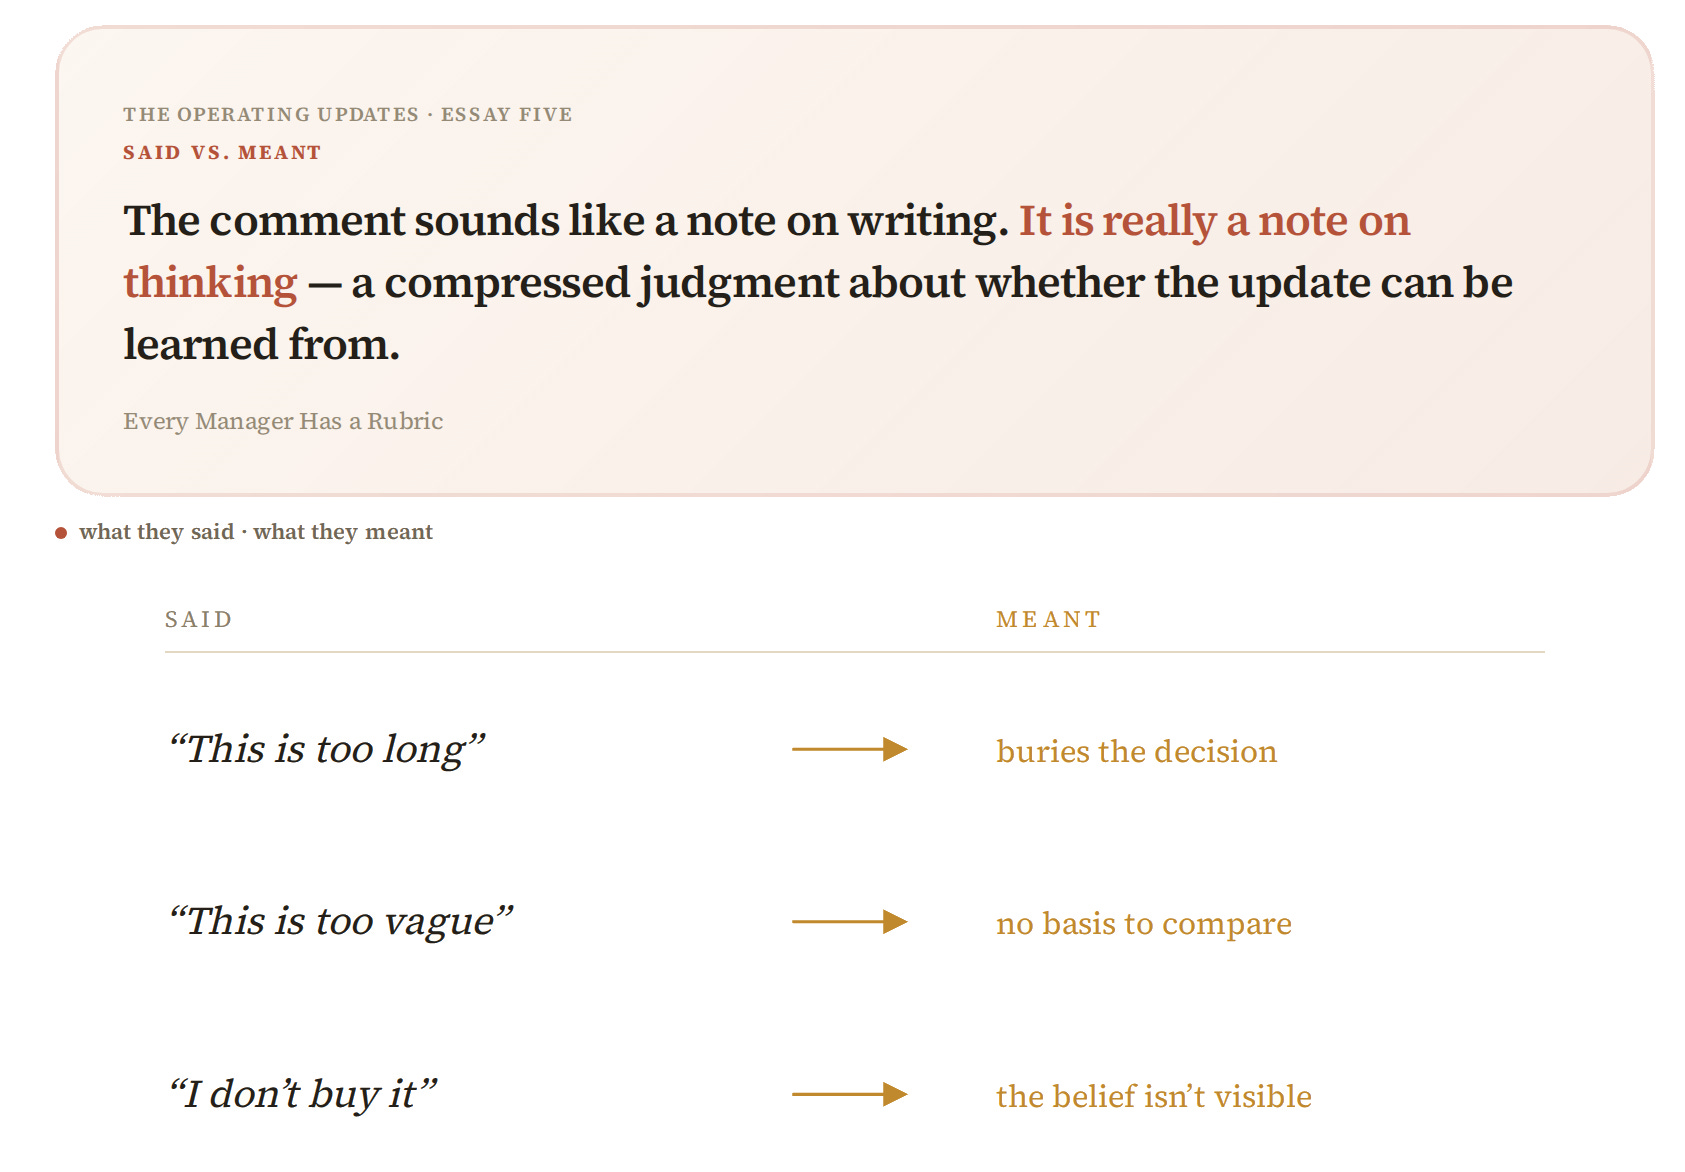
Task: Click the arrow beside "I don't buy it"
Action: [849, 1094]
